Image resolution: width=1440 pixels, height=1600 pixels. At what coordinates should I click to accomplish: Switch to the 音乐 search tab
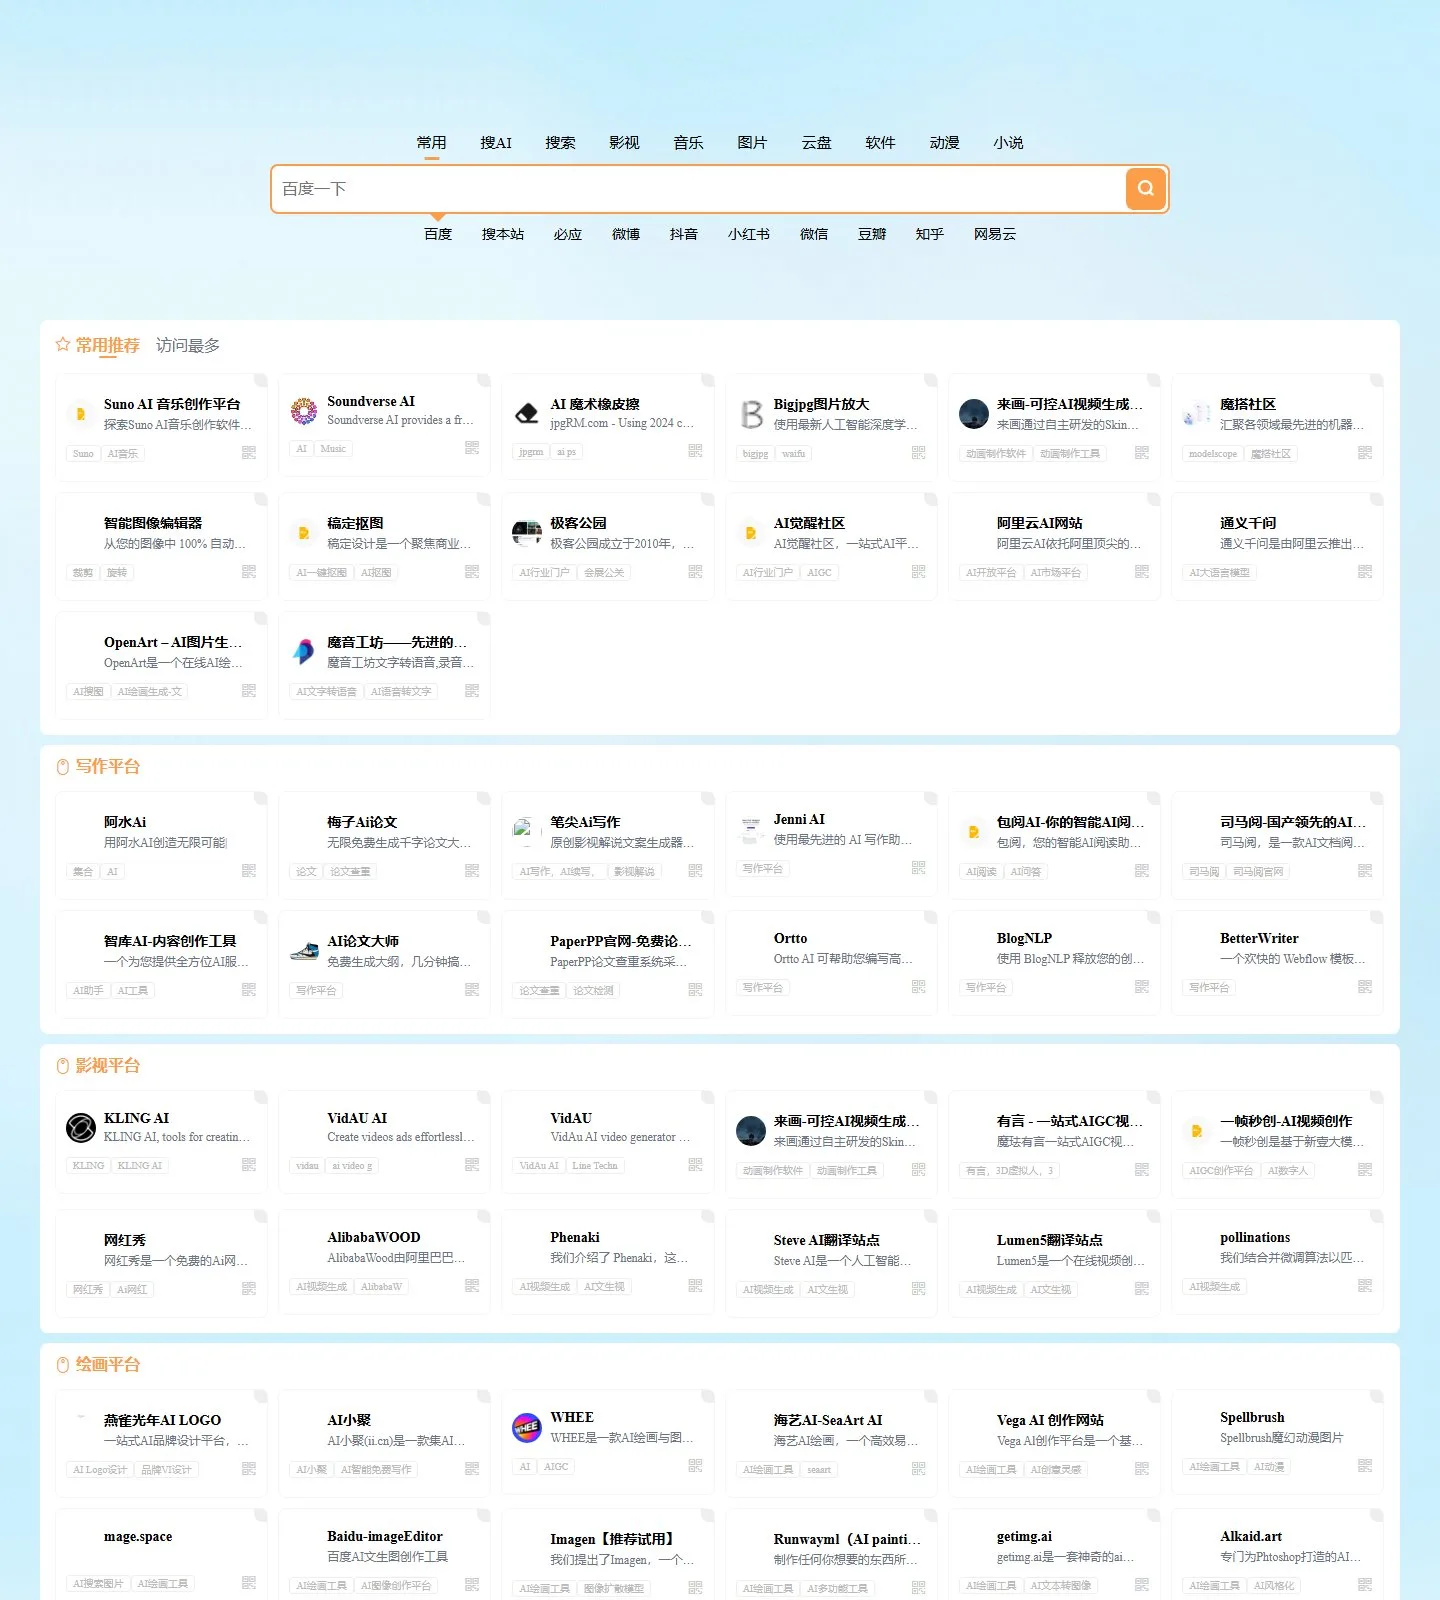pyautogui.click(x=688, y=143)
